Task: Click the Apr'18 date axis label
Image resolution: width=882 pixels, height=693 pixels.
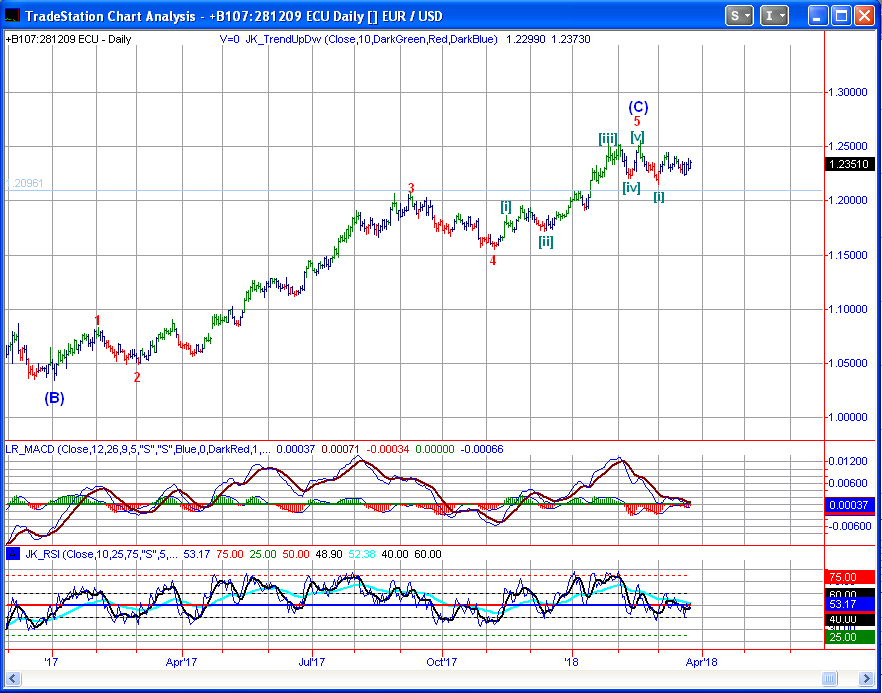Action: pyautogui.click(x=702, y=662)
